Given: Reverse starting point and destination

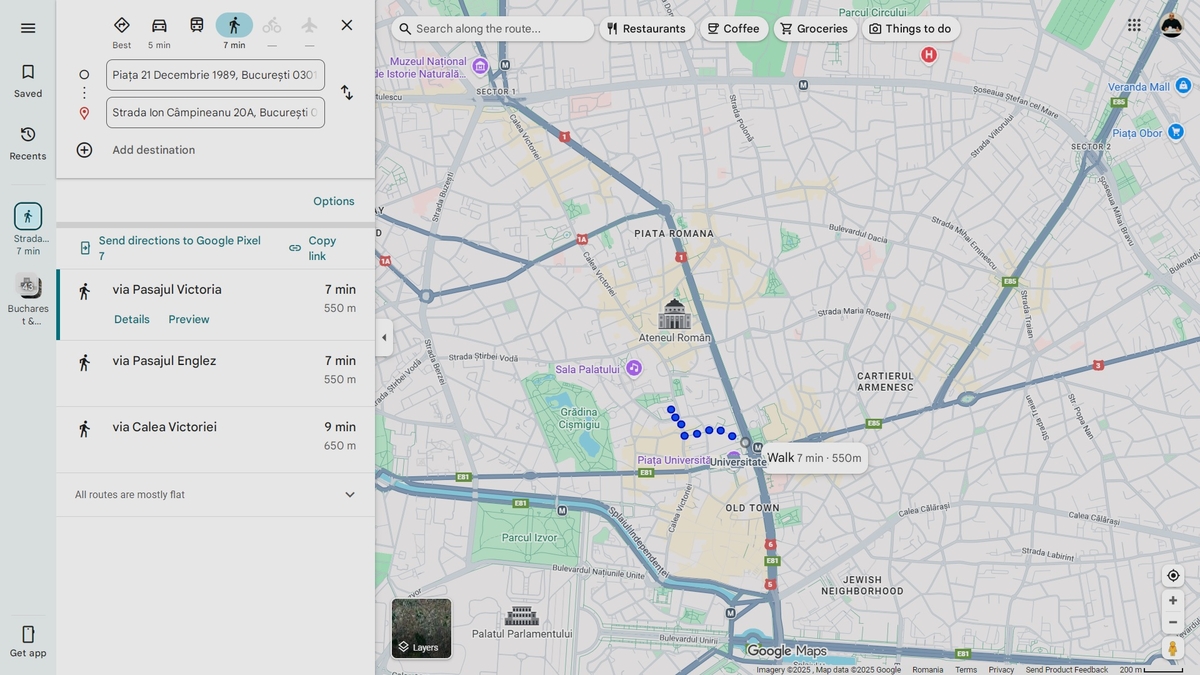Looking at the screenshot, I should click(x=346, y=93).
